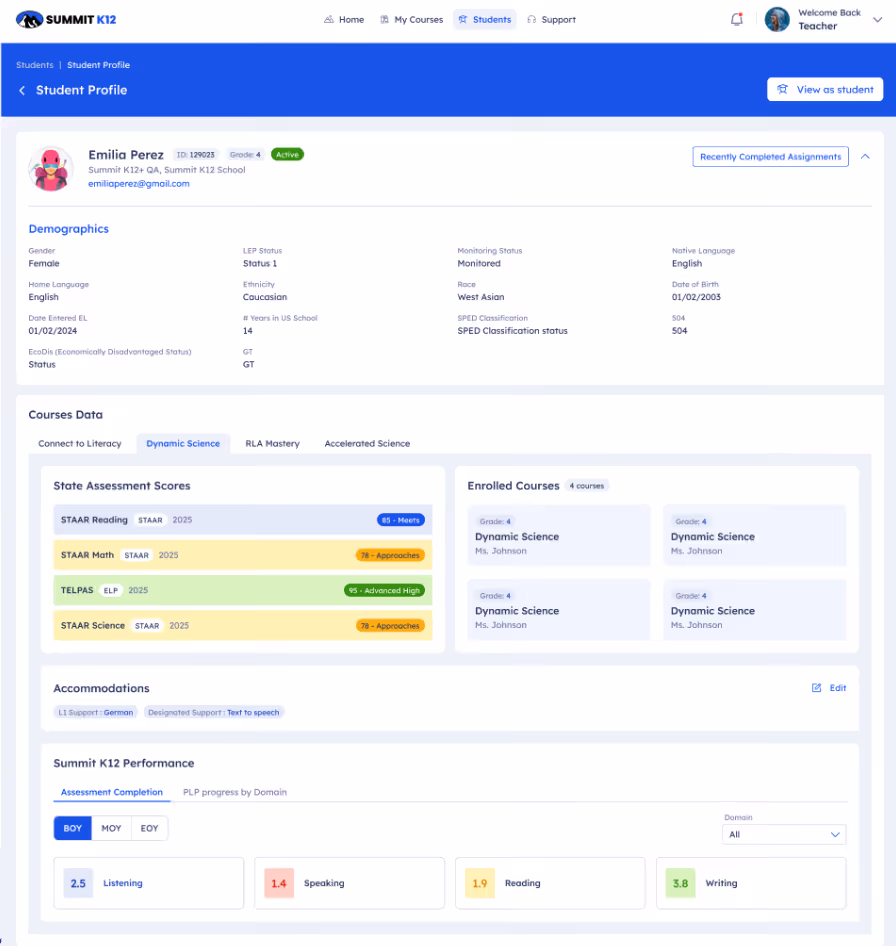The image size is (896, 946).
Task: Select the Assessment Completion tab
Action: (x=112, y=792)
